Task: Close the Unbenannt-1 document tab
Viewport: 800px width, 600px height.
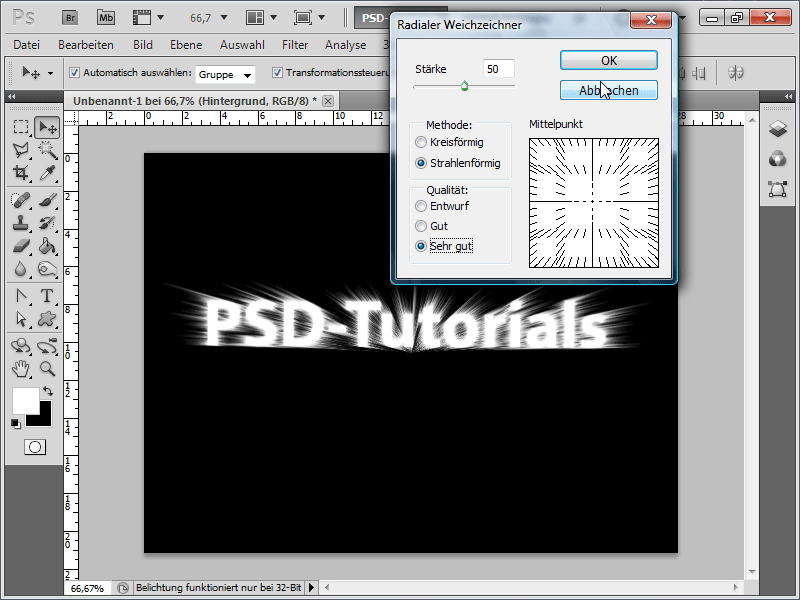Action: click(328, 101)
